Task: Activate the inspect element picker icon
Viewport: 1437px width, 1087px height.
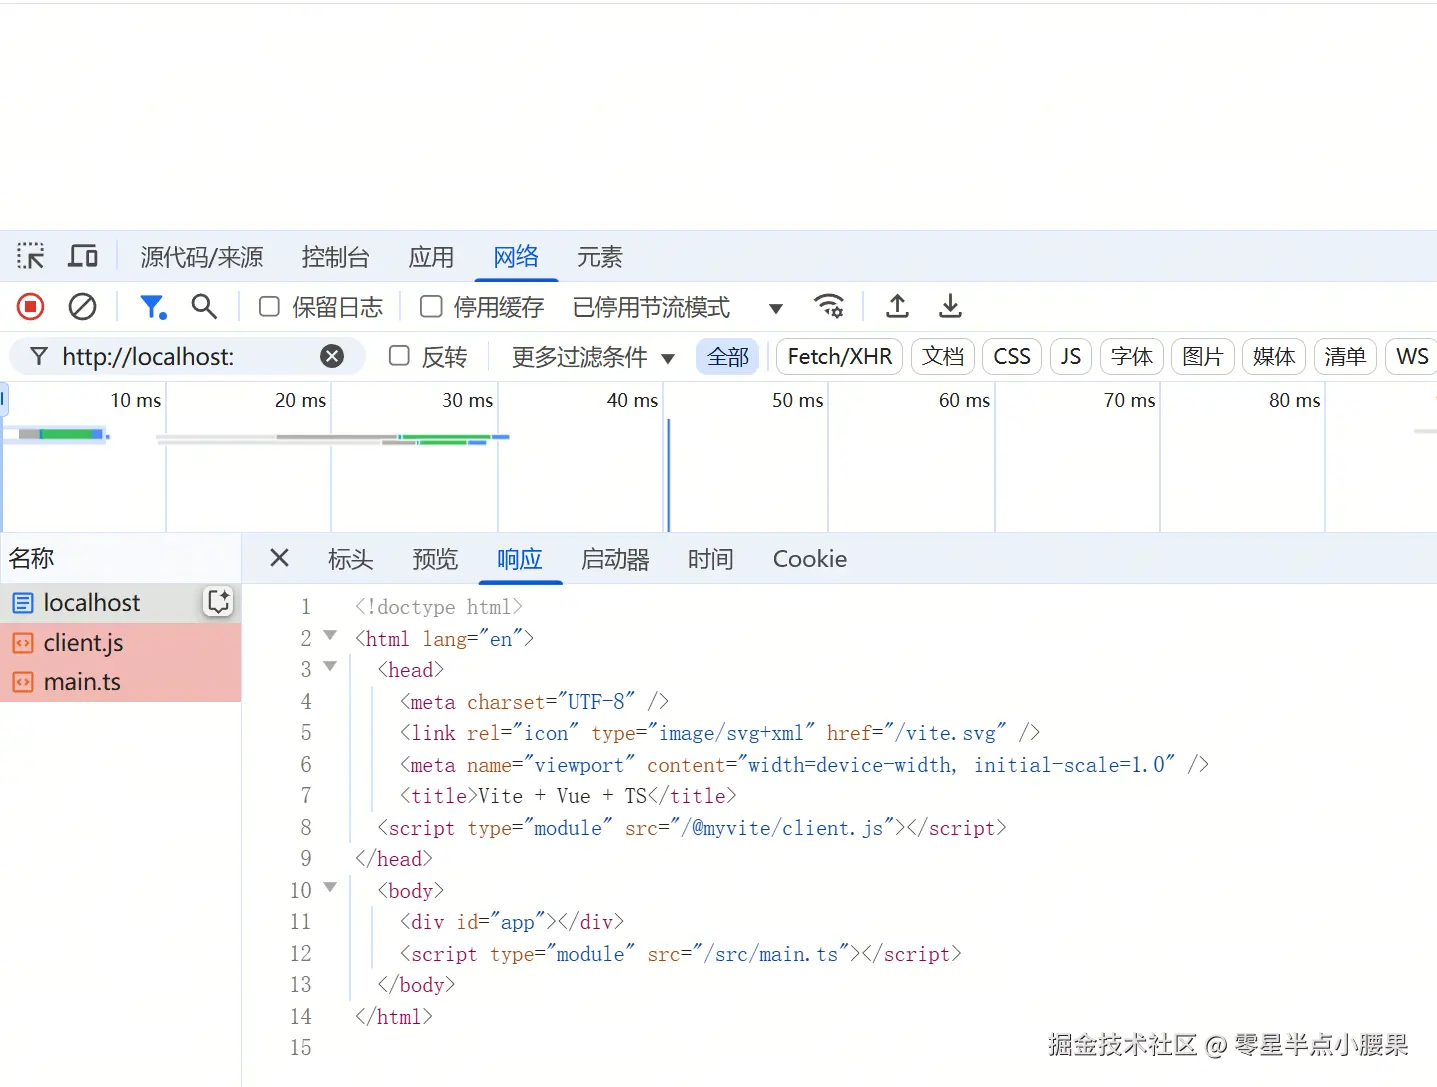Action: pyautogui.click(x=31, y=256)
